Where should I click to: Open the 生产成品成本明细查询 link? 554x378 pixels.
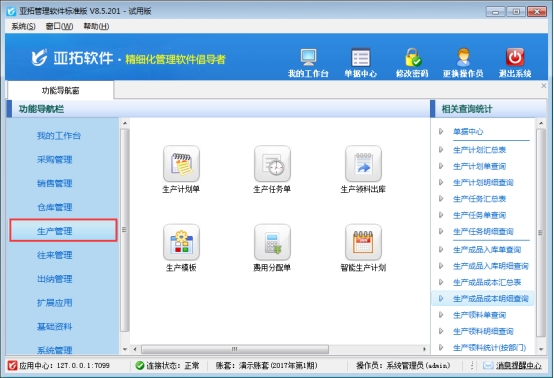coord(490,299)
